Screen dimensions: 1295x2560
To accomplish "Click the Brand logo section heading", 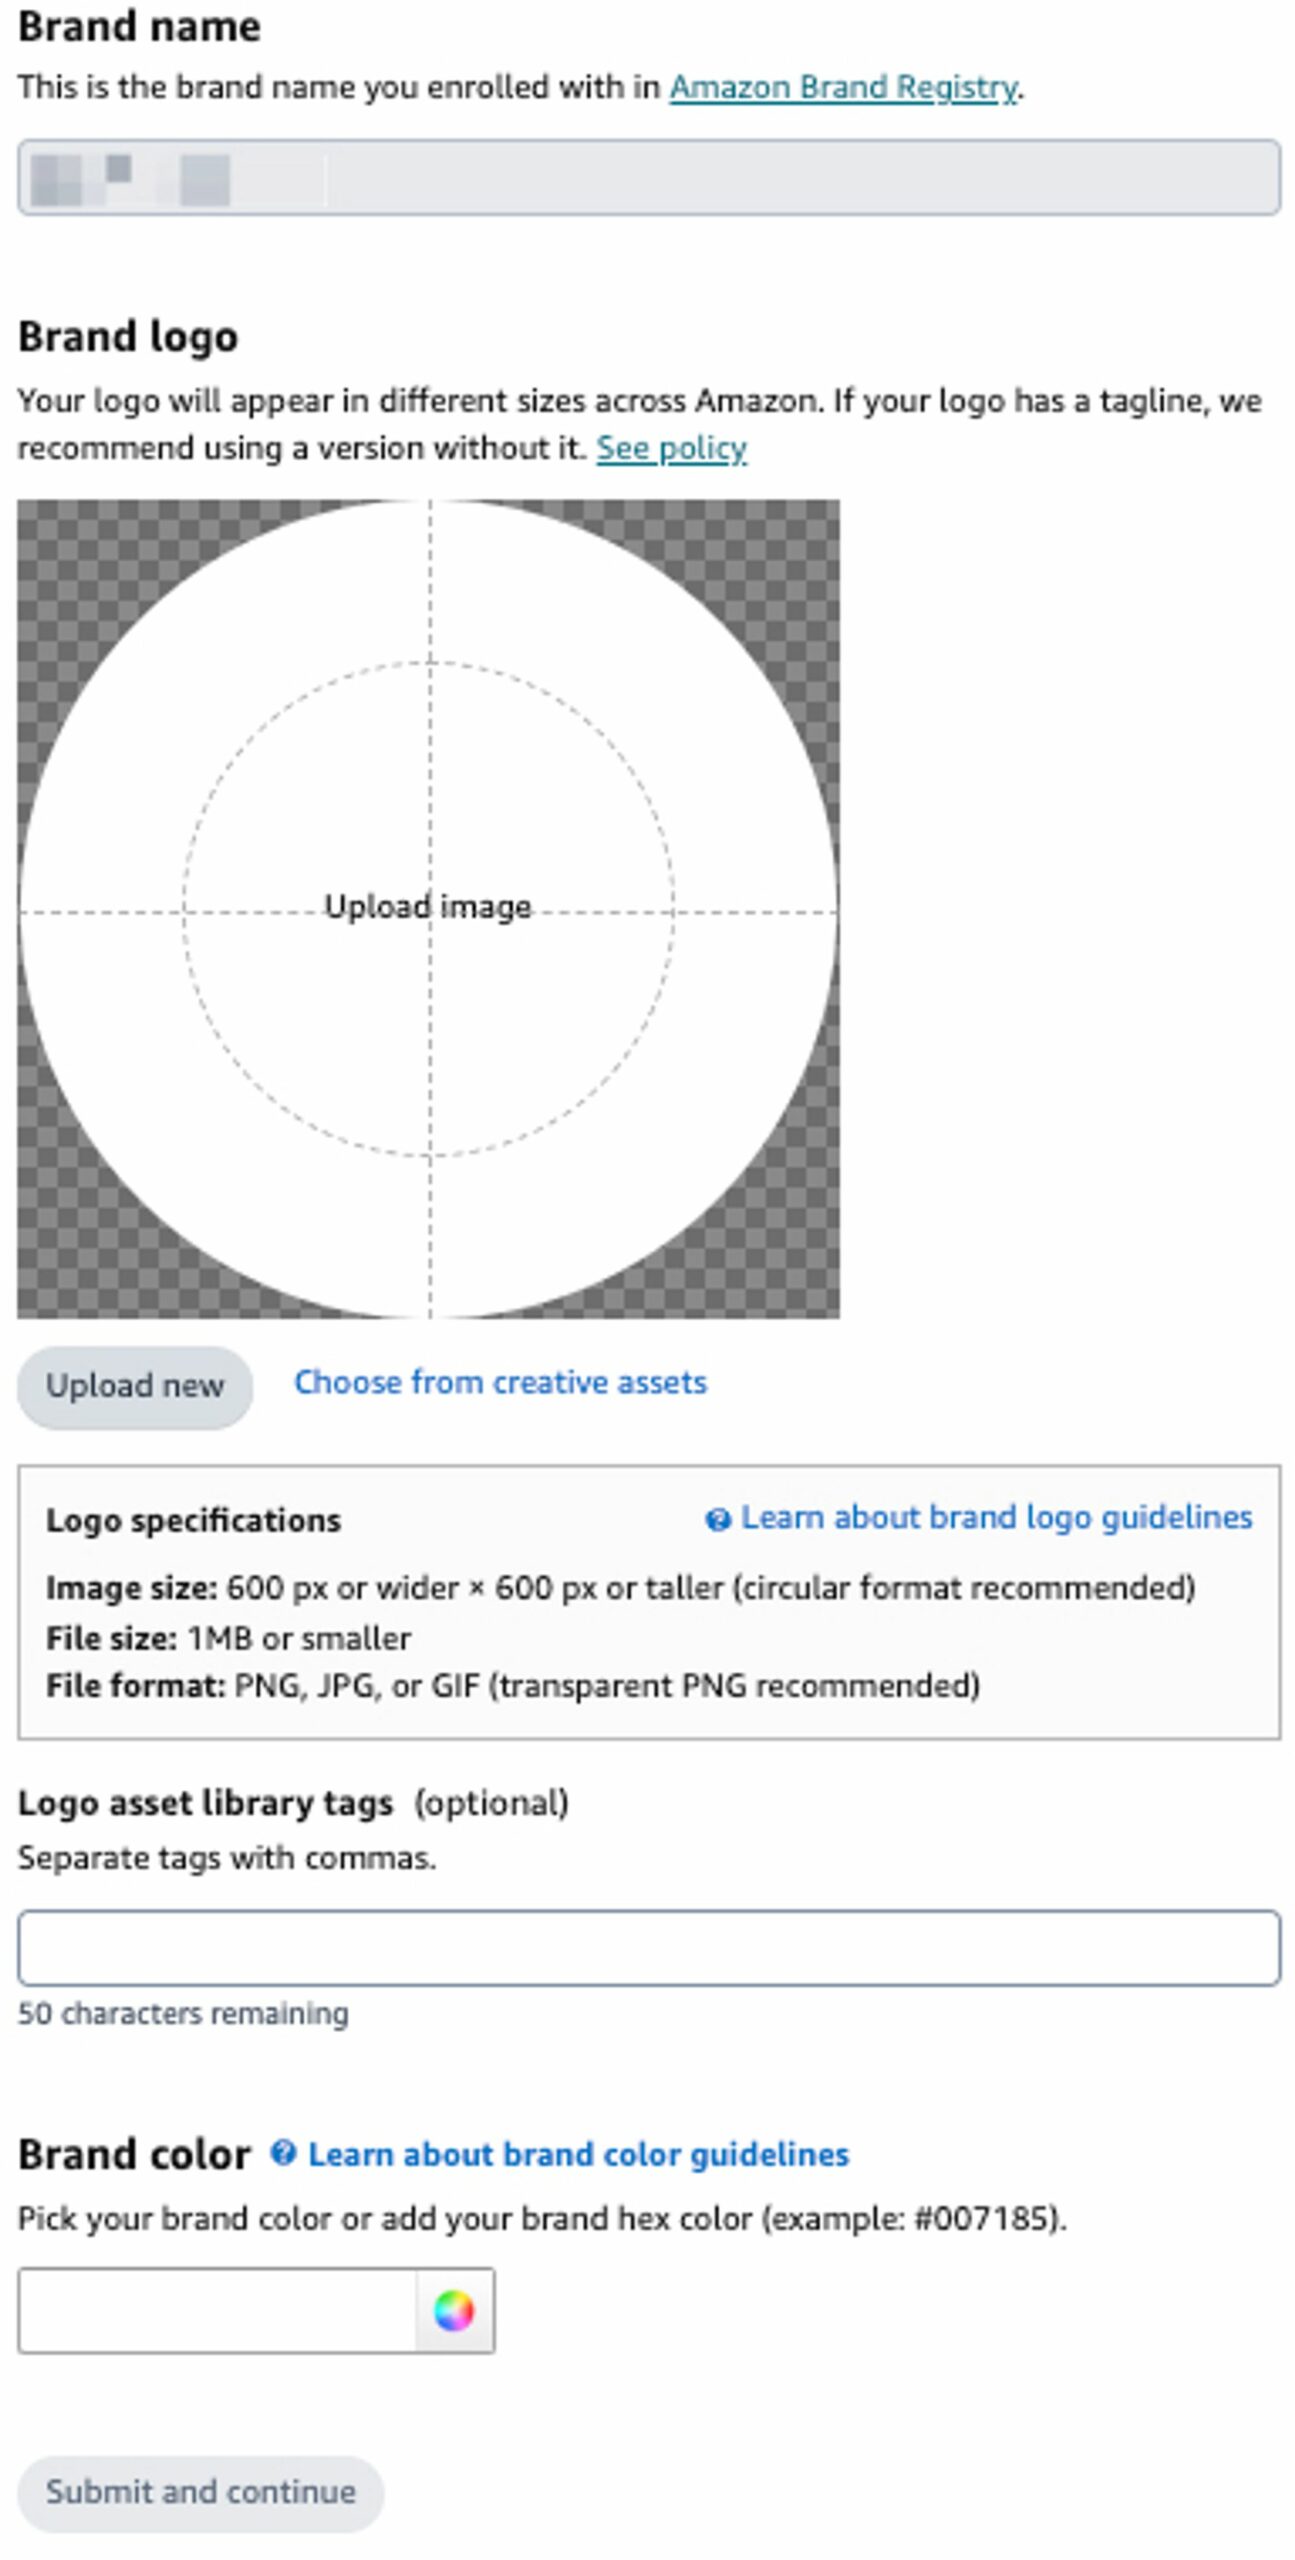I will coord(128,337).
